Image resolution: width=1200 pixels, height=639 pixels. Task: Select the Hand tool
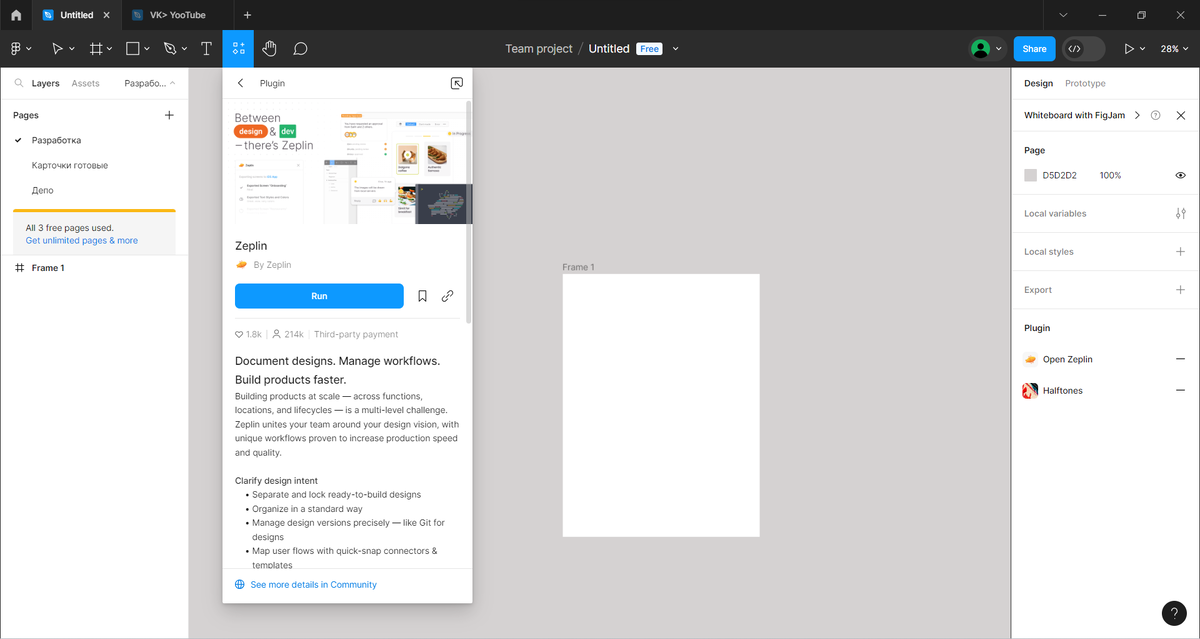pyautogui.click(x=269, y=48)
